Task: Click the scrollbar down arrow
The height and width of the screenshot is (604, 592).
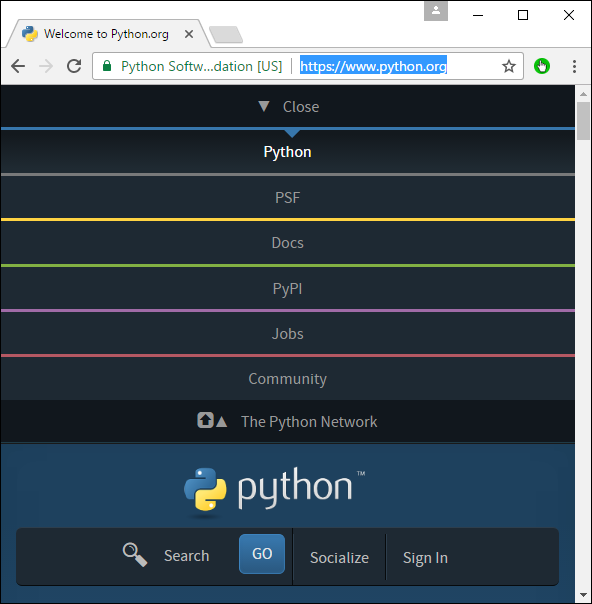Action: [583, 596]
